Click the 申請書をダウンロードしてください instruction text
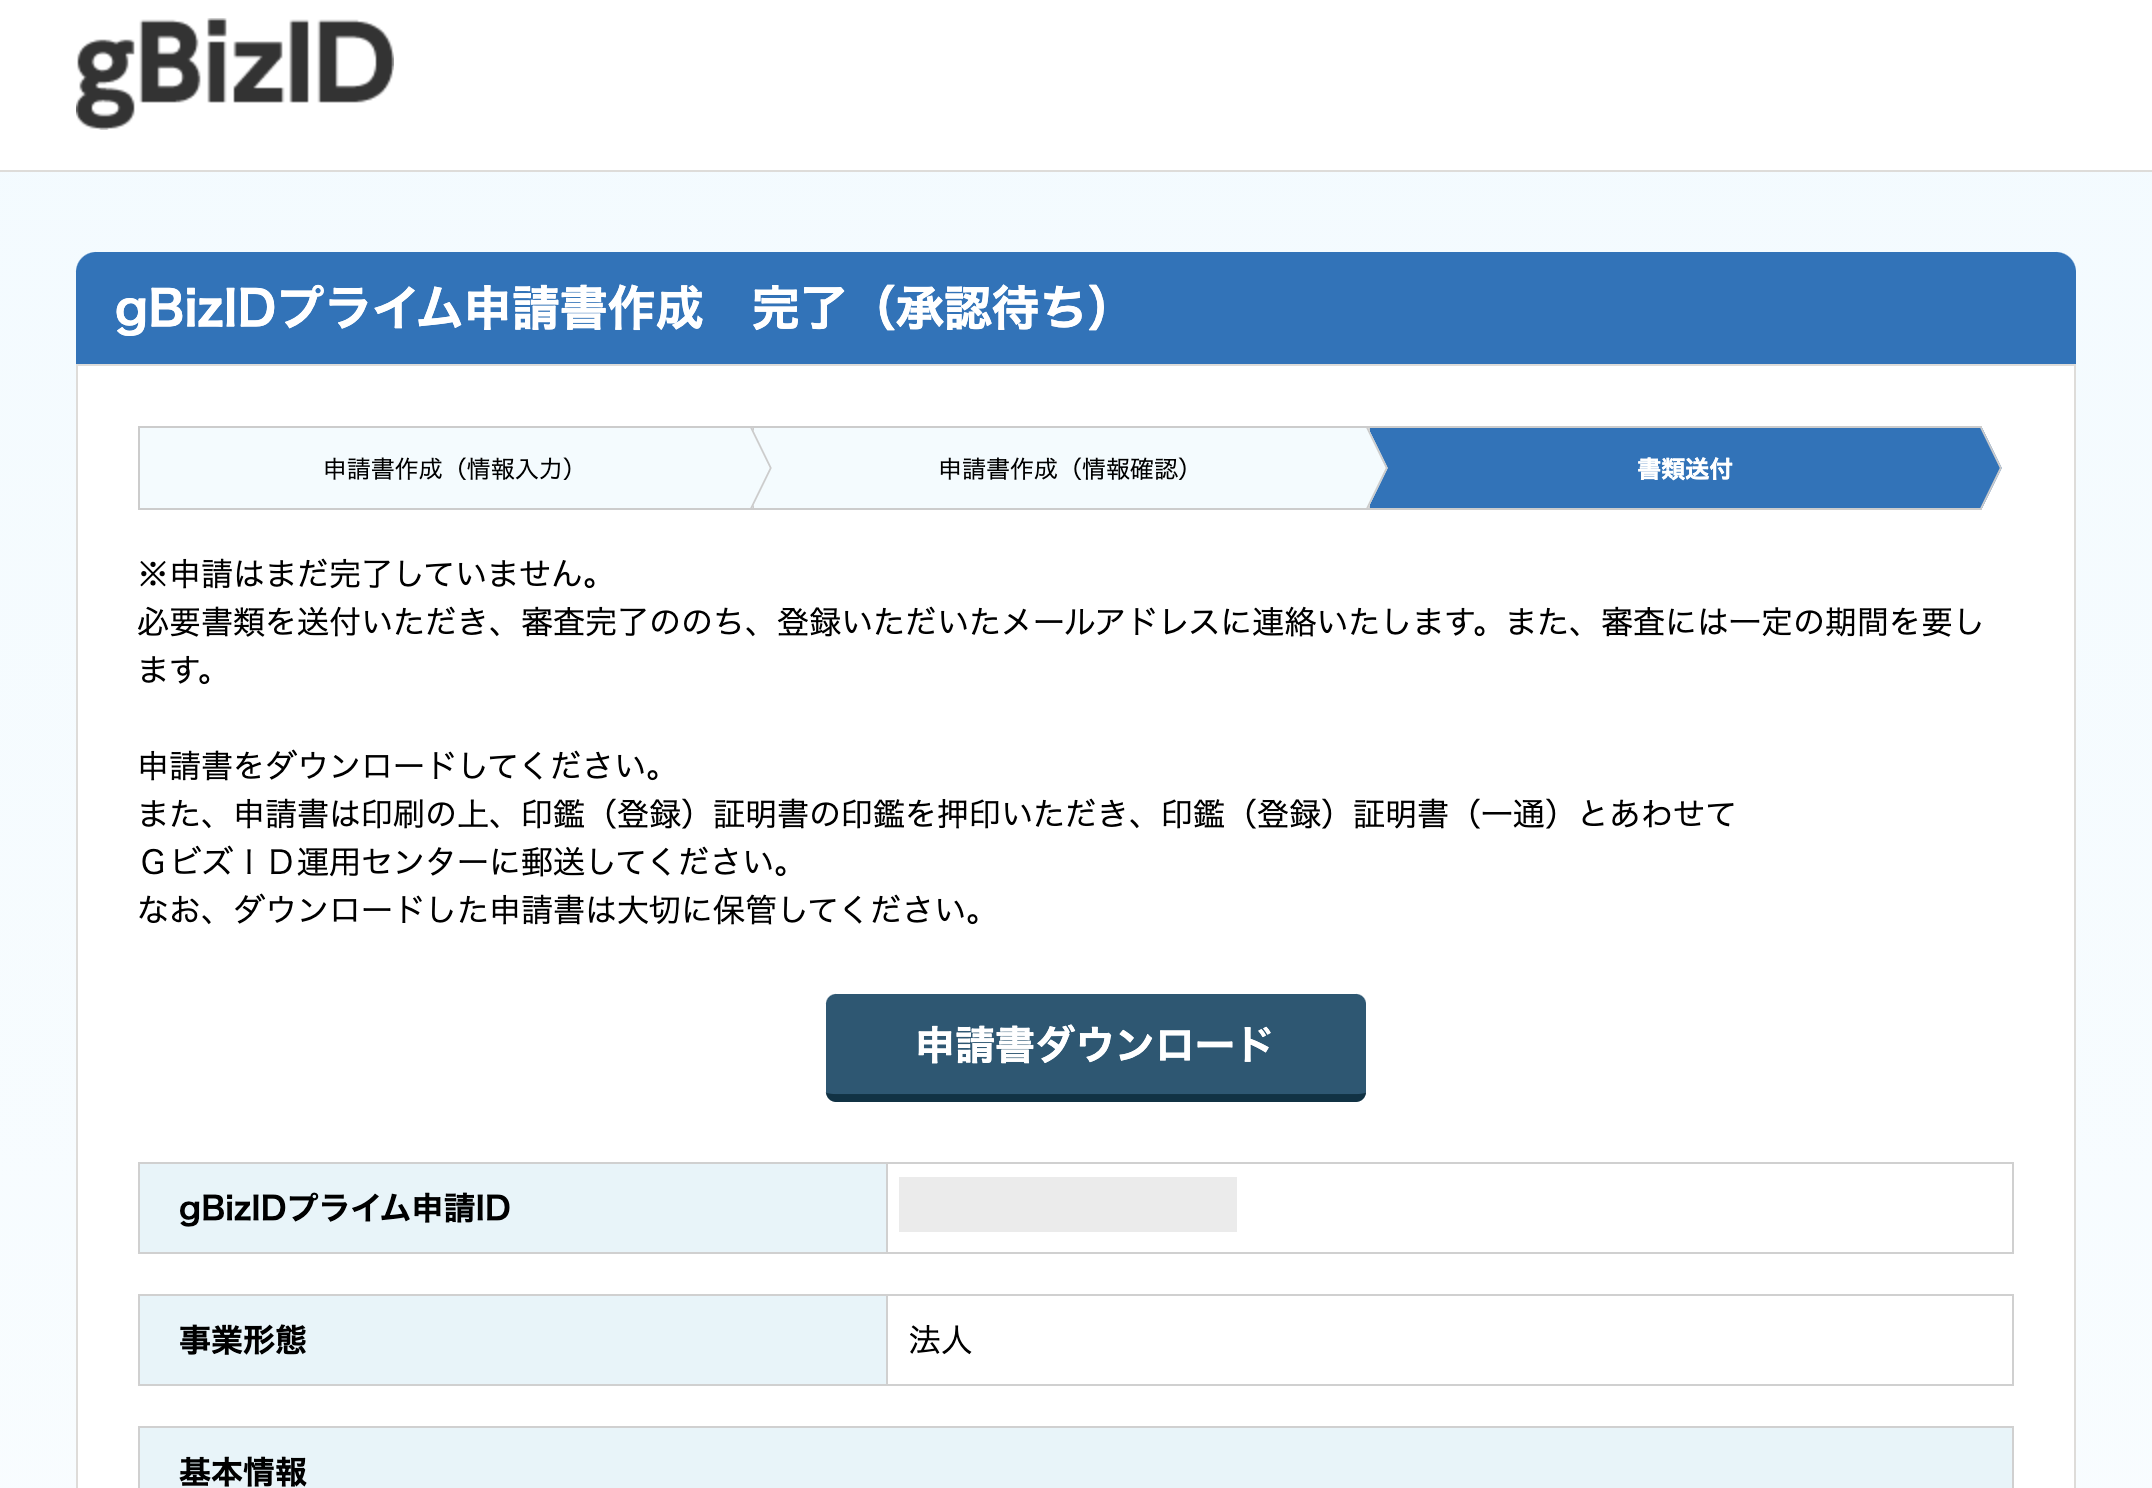The width and height of the screenshot is (2152, 1488). point(402,766)
